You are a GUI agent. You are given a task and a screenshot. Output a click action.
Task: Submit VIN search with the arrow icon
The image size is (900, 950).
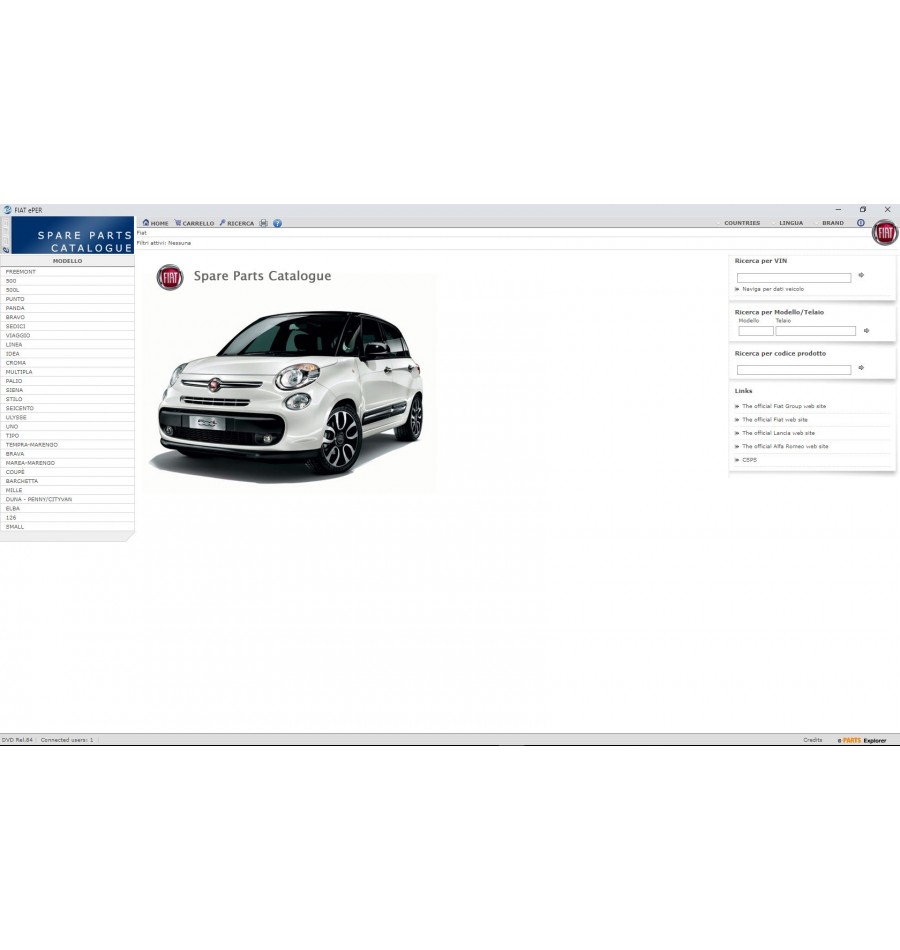click(x=861, y=275)
